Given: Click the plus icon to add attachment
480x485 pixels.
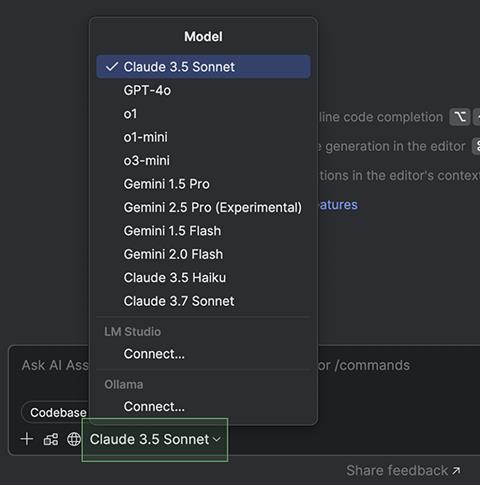Looking at the screenshot, I should [x=27, y=439].
